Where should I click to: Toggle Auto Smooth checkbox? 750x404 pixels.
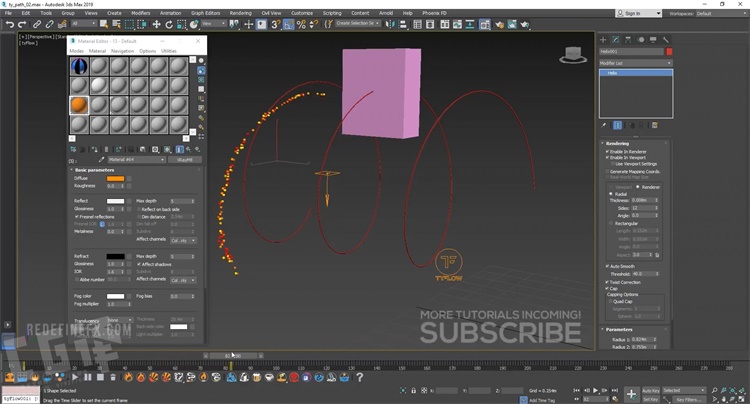[x=607, y=266]
